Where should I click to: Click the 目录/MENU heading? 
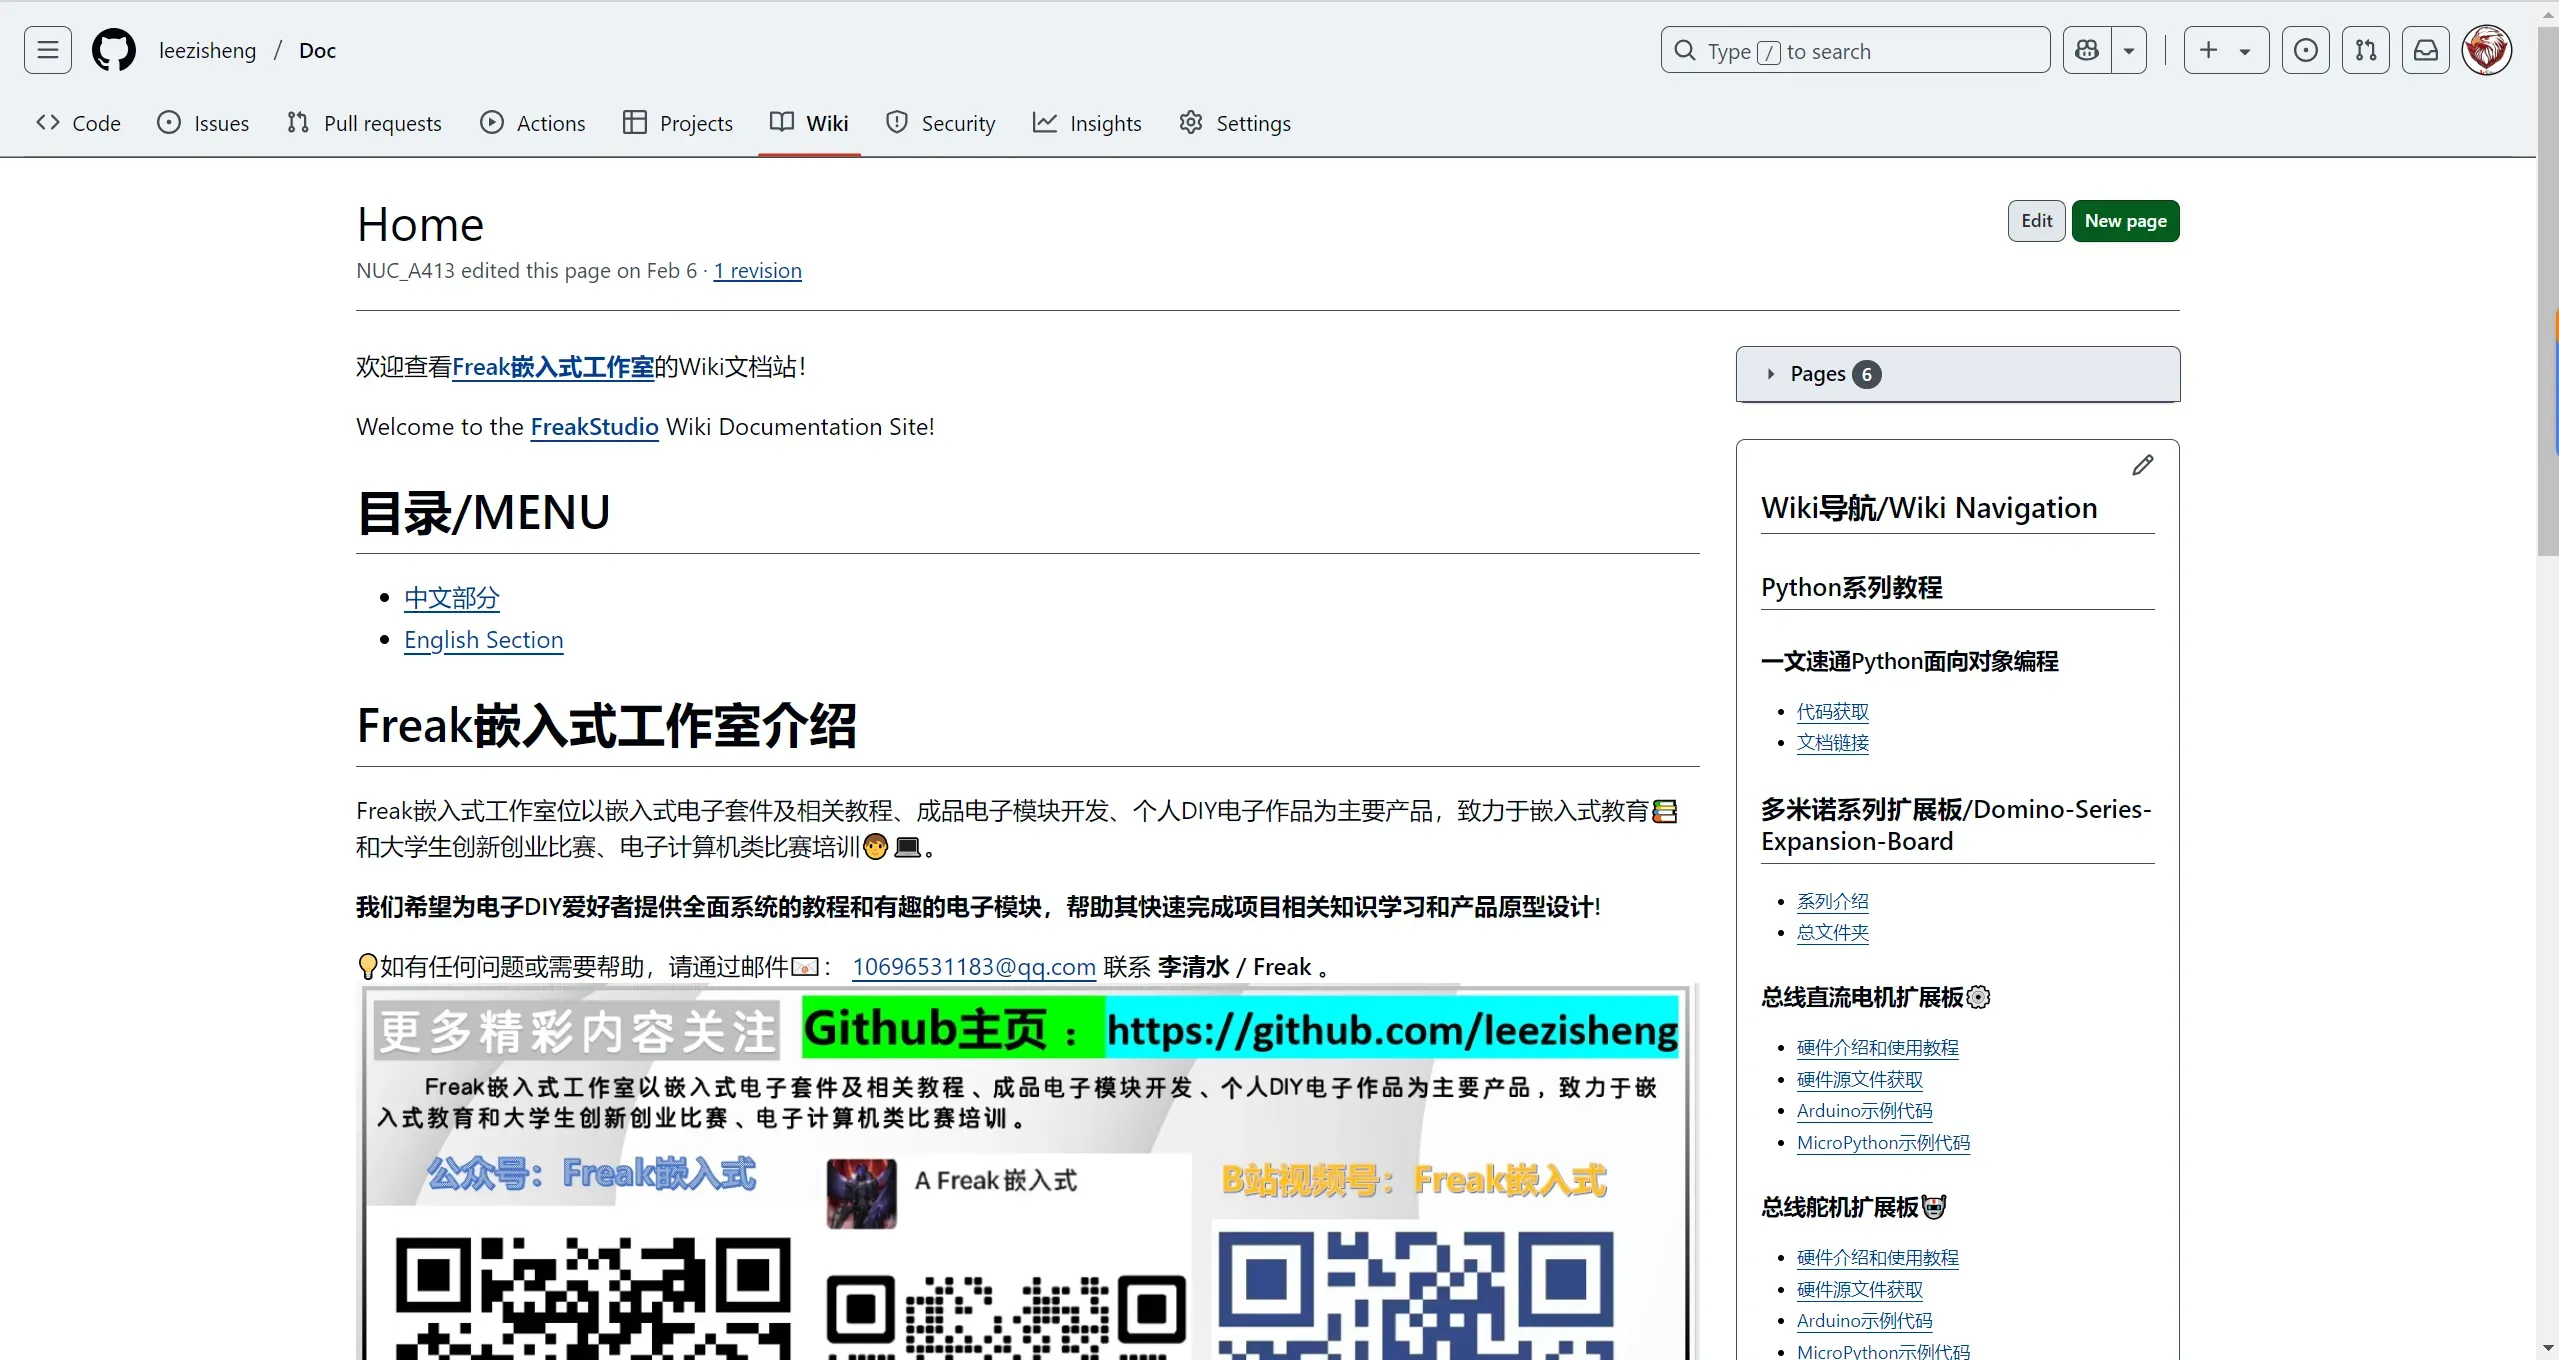click(x=483, y=513)
